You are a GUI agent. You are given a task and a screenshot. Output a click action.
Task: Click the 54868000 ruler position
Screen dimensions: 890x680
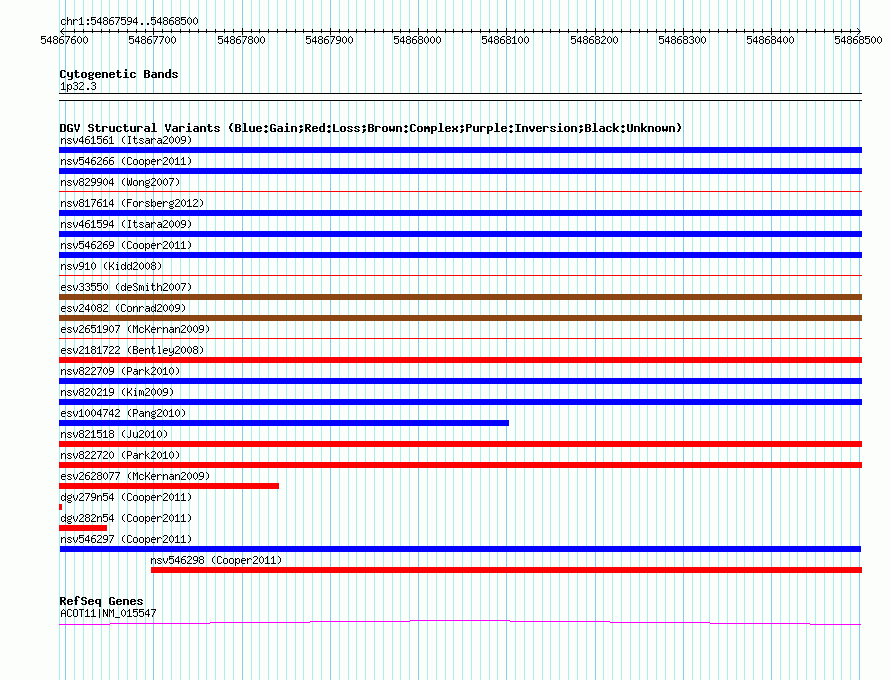(x=417, y=40)
